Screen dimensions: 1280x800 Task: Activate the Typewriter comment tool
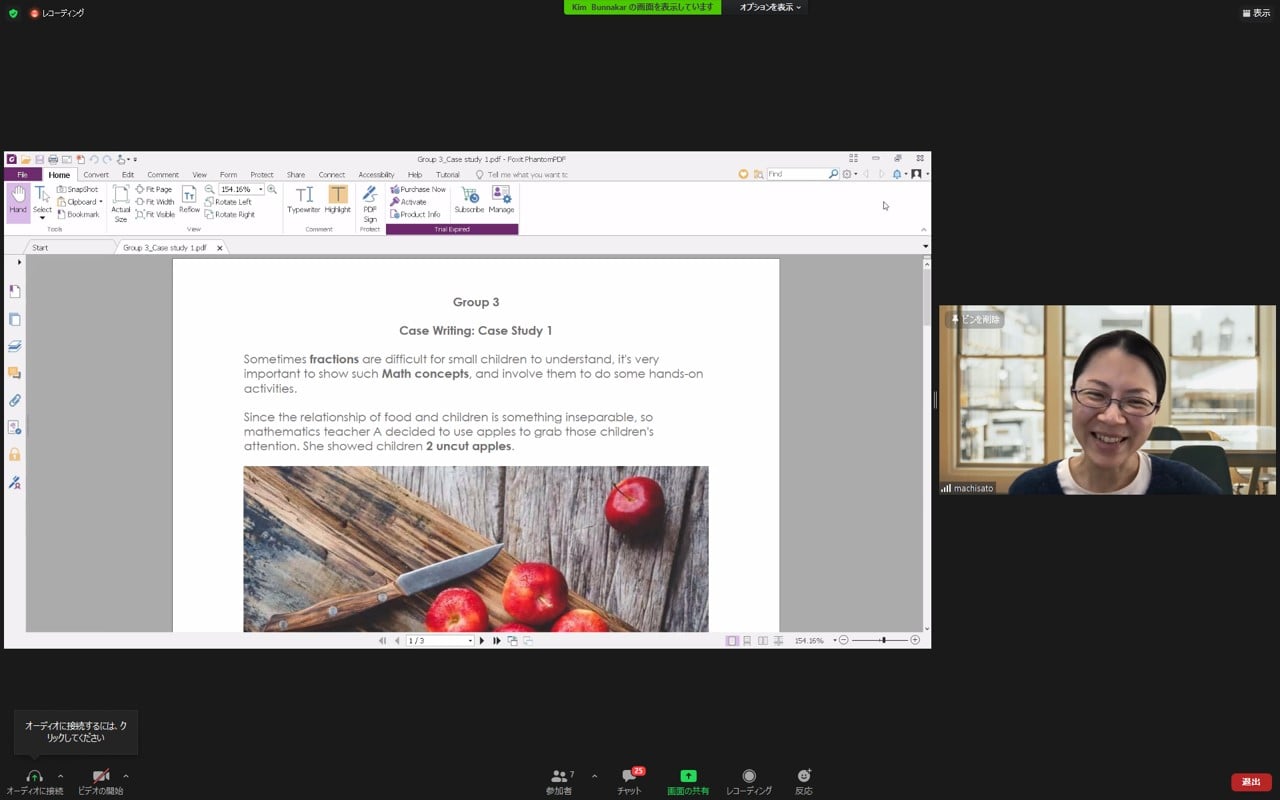[303, 199]
